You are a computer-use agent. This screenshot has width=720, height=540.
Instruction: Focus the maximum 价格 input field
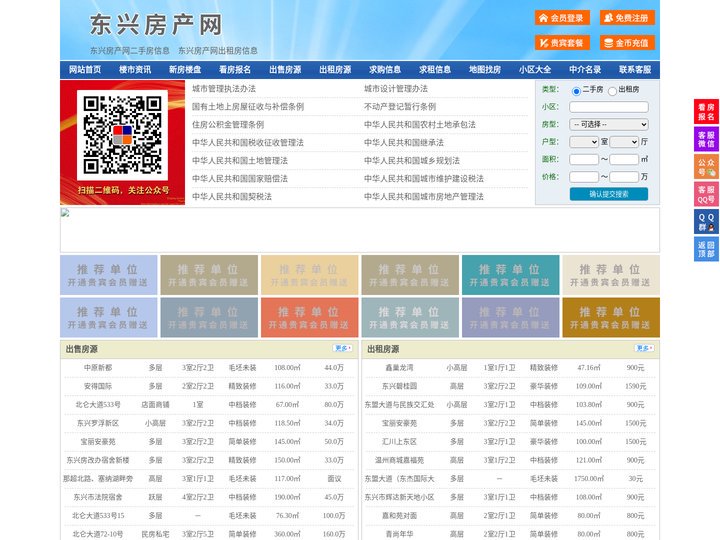624,177
